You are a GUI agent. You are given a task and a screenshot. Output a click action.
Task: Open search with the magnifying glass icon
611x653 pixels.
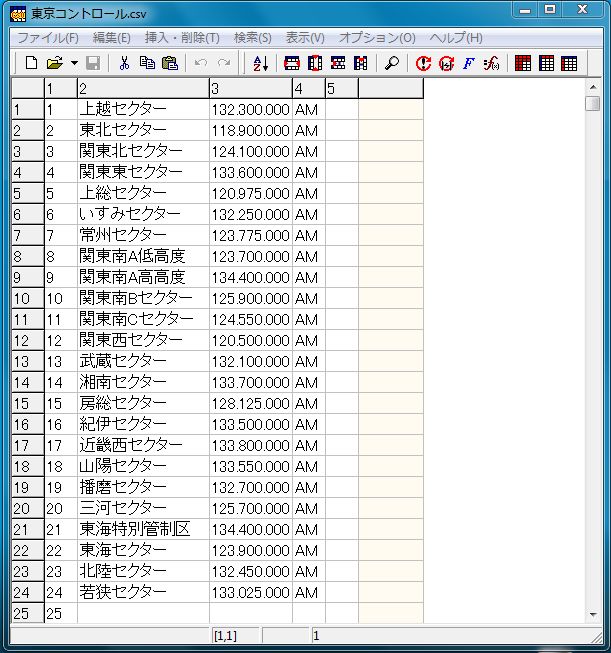392,63
